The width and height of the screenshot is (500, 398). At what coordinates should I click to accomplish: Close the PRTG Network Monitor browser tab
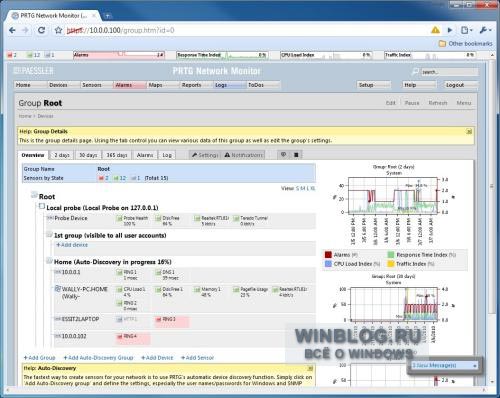click(x=94, y=16)
